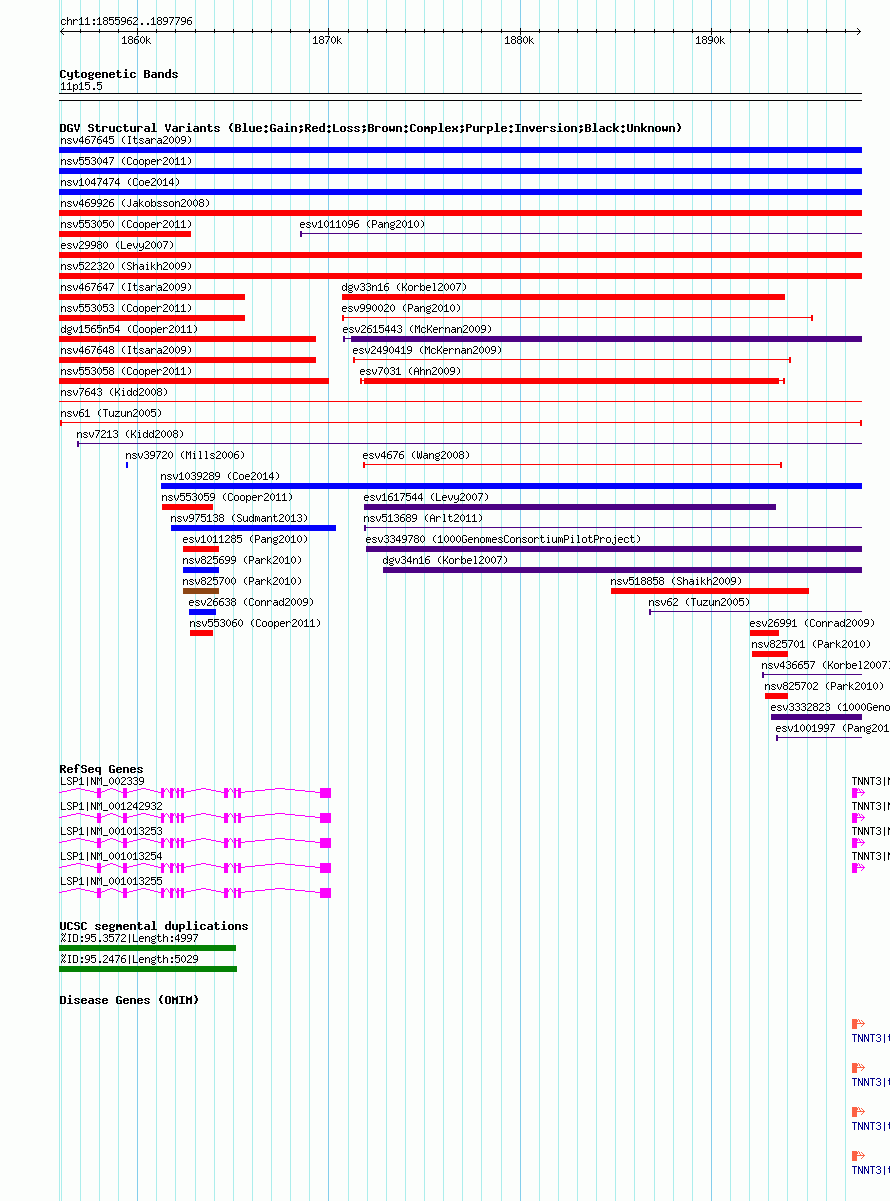Viewport: 890px width, 1201px height.
Task: Click the nsv825700 (Park2010) label
Action: (x=242, y=581)
